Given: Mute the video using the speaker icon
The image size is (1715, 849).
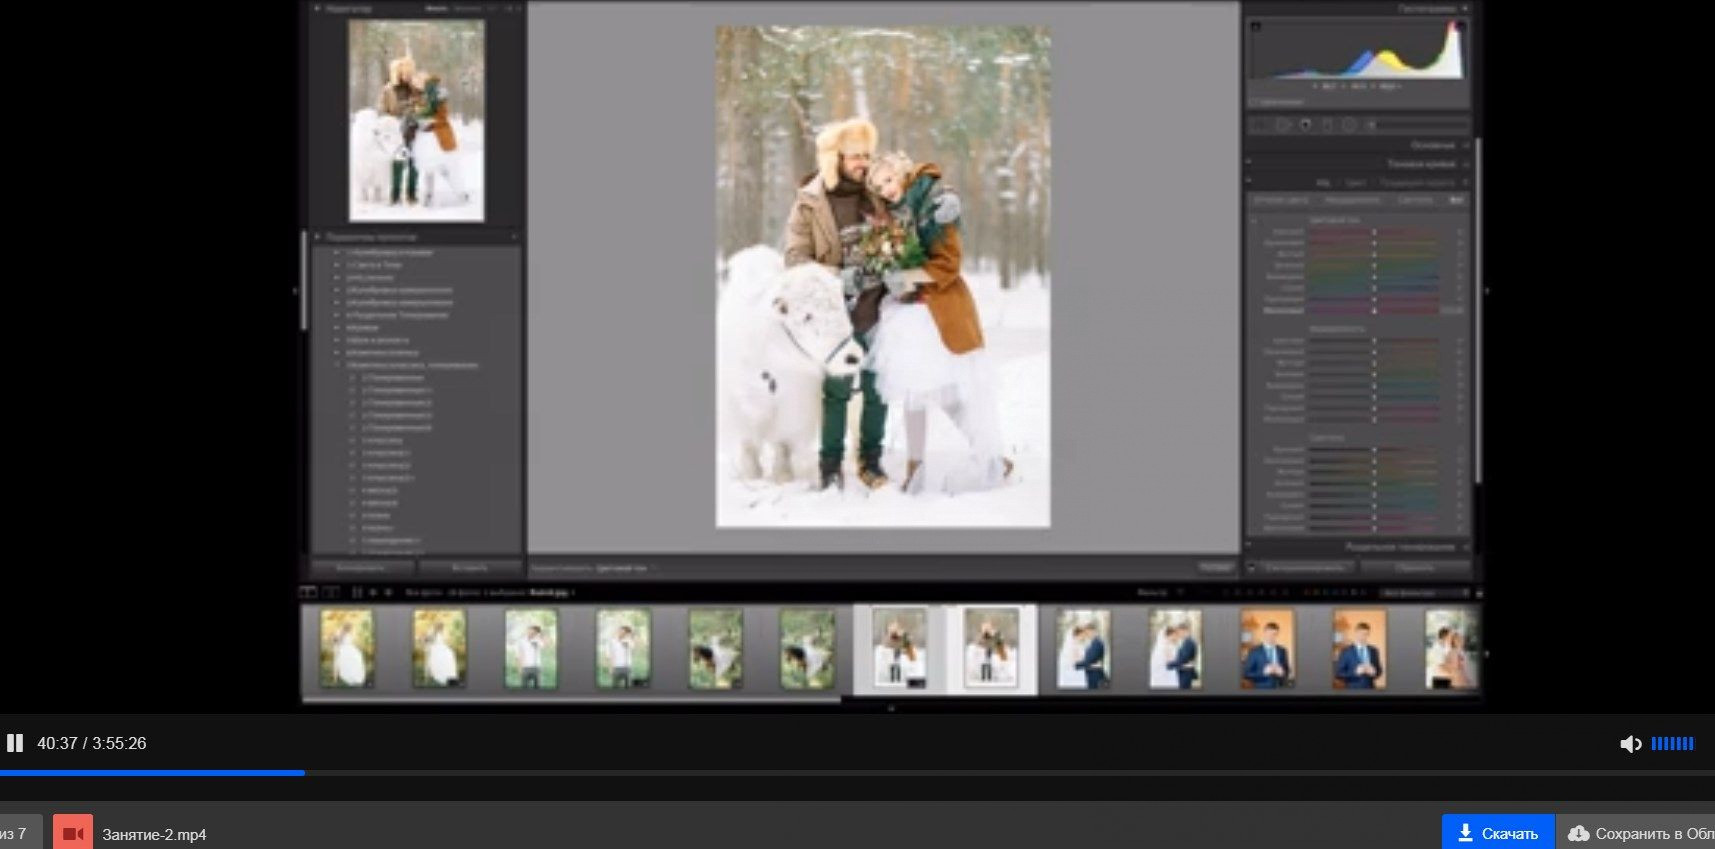Looking at the screenshot, I should pyautogui.click(x=1630, y=744).
